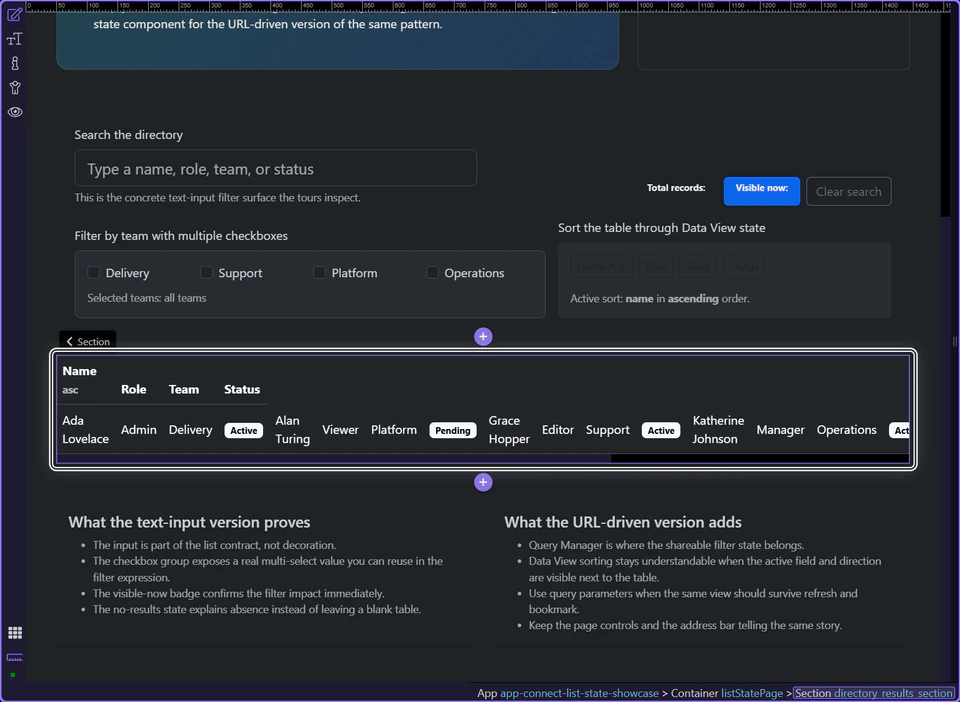Open the text size tool
Viewport: 960px width, 702px height.
15,39
